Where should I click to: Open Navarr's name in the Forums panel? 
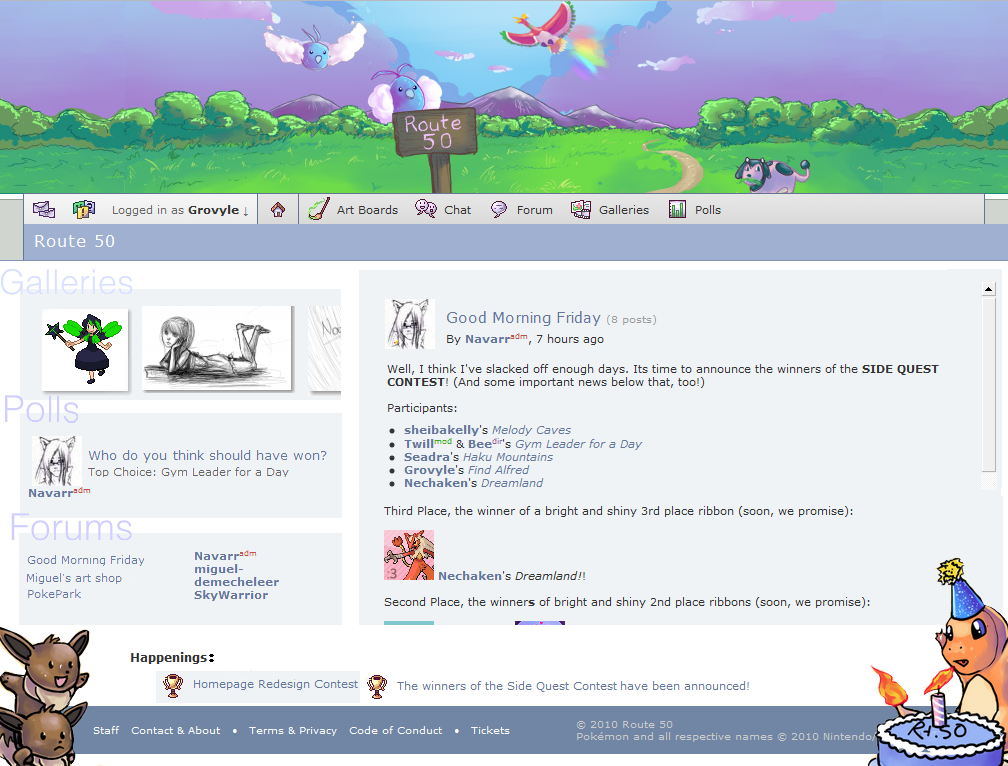point(217,556)
